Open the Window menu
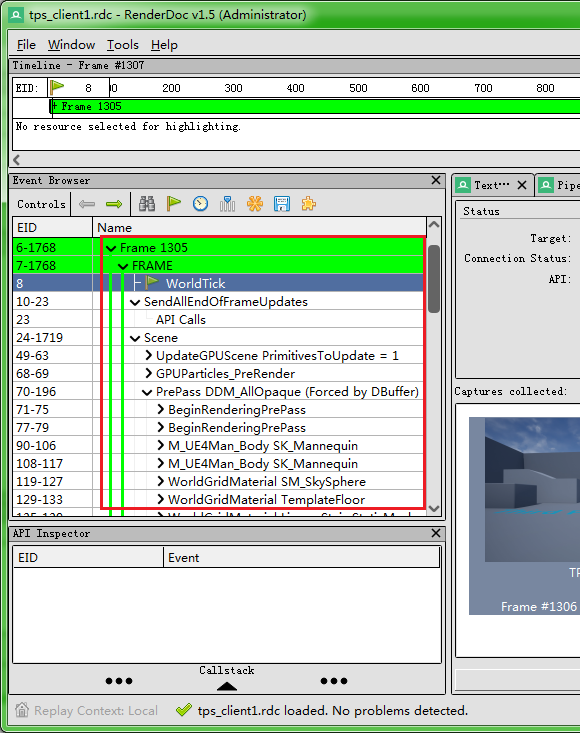This screenshot has width=580, height=733. (x=72, y=45)
